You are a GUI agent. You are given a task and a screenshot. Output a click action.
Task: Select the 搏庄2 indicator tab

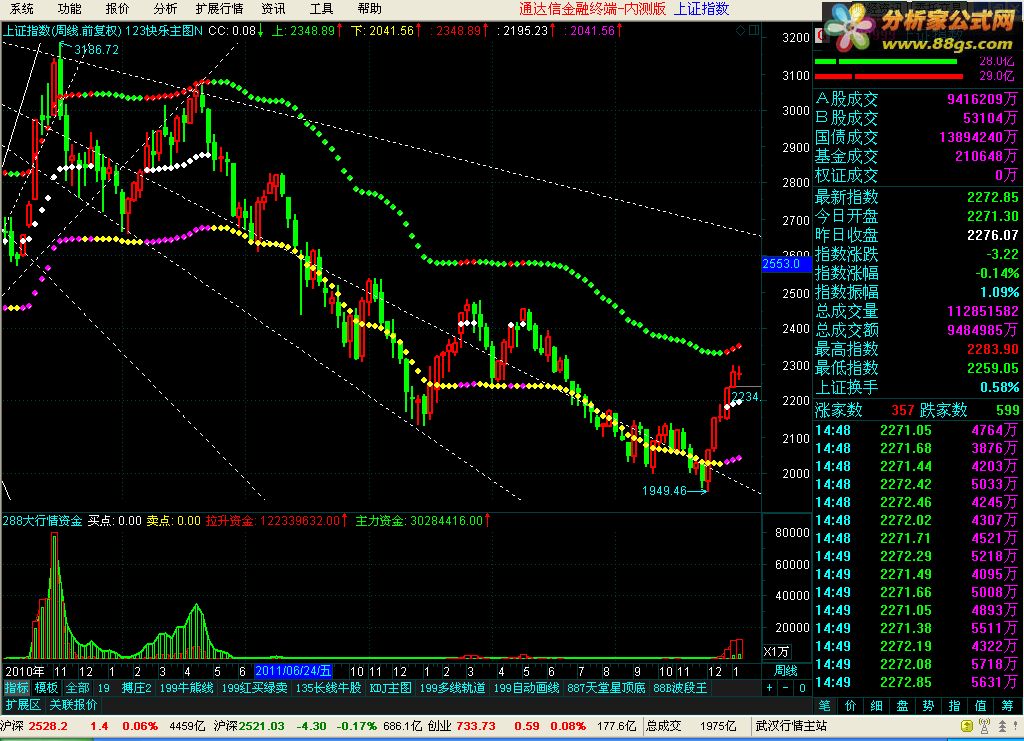(x=136, y=687)
